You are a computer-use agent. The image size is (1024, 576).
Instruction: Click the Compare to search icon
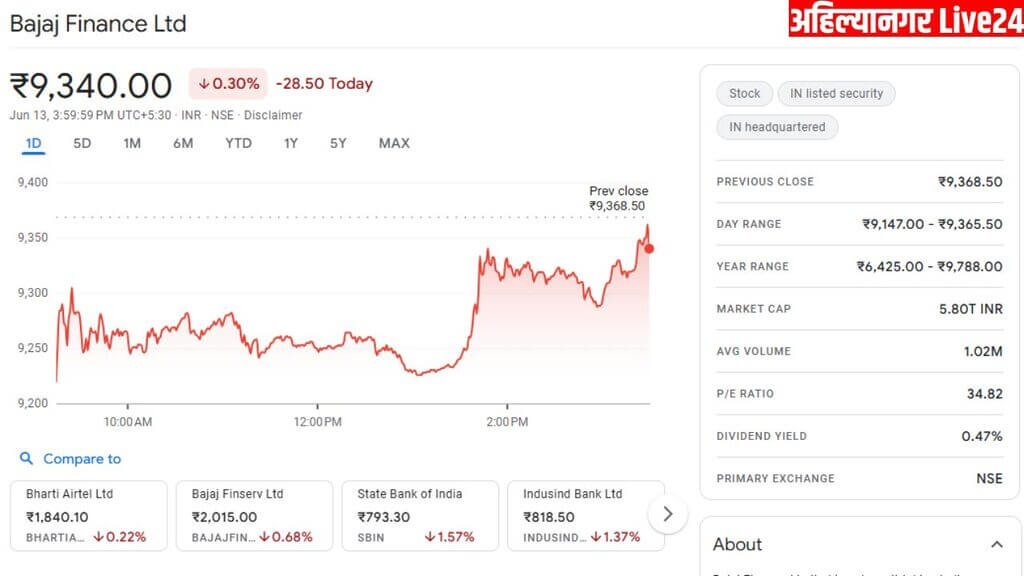tap(26, 459)
